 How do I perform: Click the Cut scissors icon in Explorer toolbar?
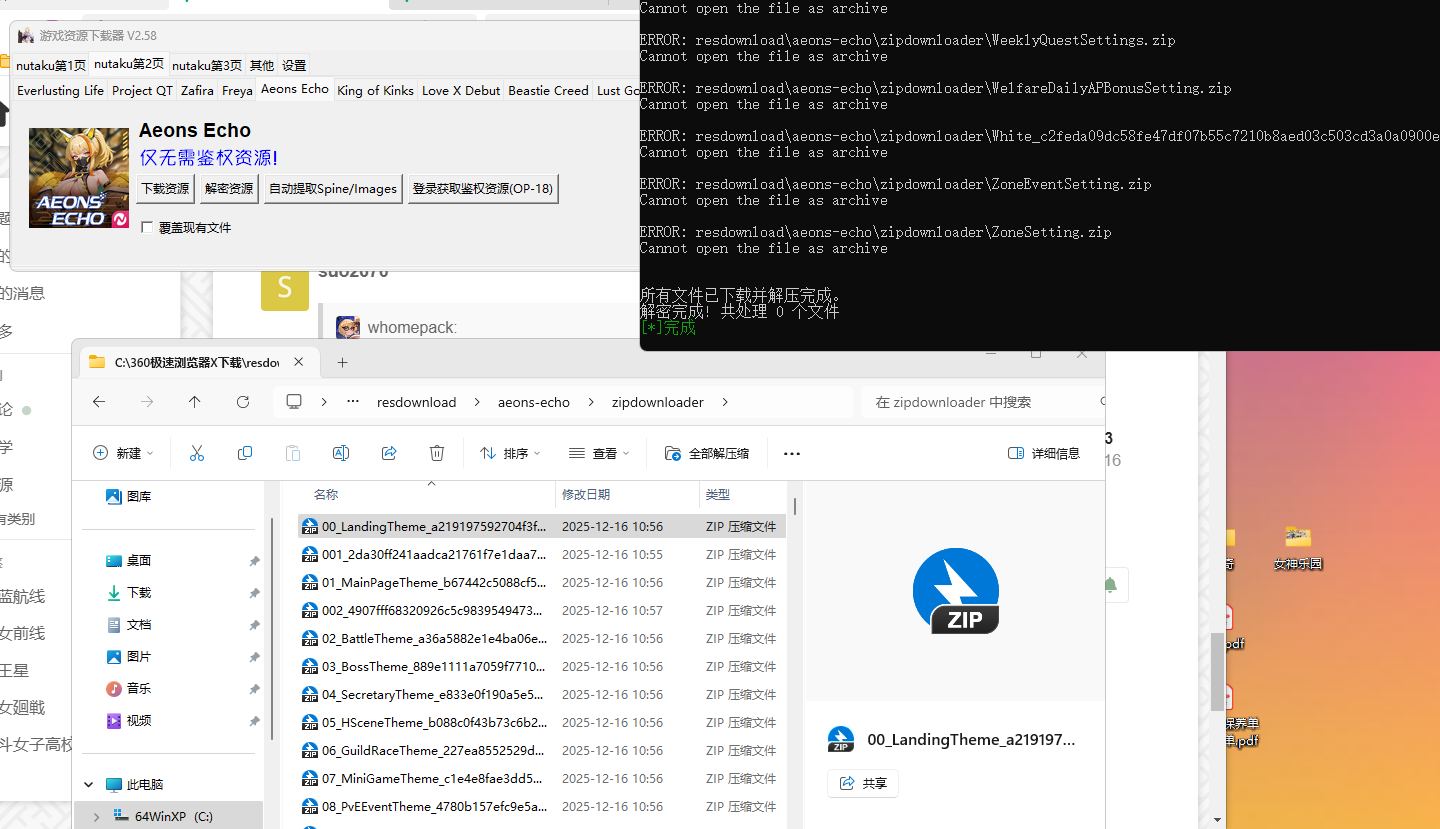click(197, 453)
